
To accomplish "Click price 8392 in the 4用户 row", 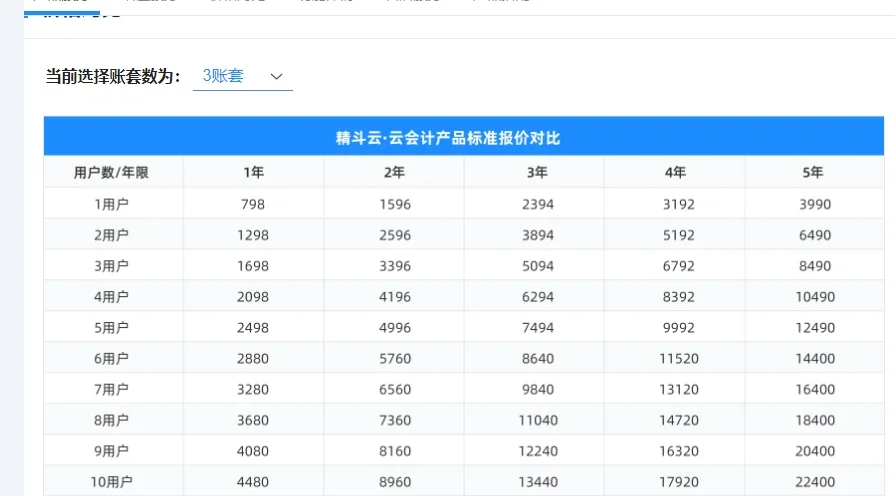I will [x=679, y=297].
